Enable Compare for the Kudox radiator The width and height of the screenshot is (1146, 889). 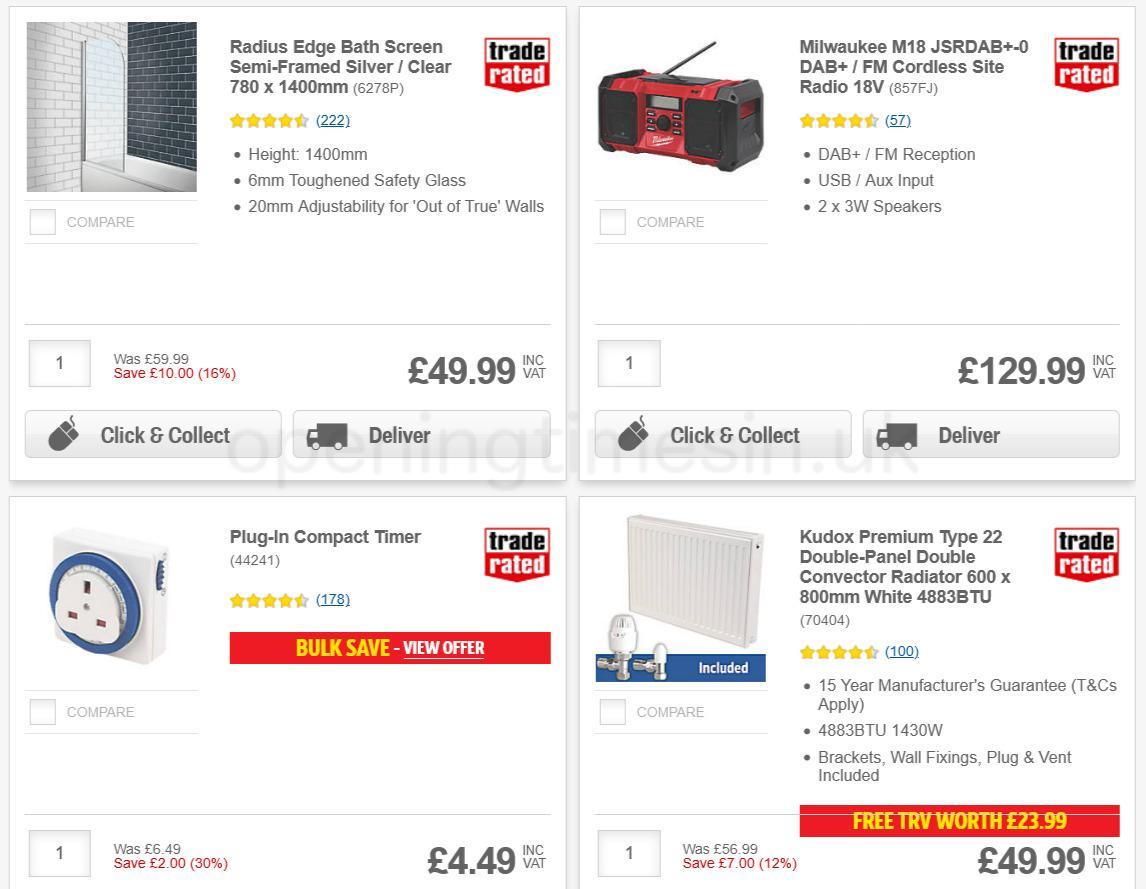(612, 712)
